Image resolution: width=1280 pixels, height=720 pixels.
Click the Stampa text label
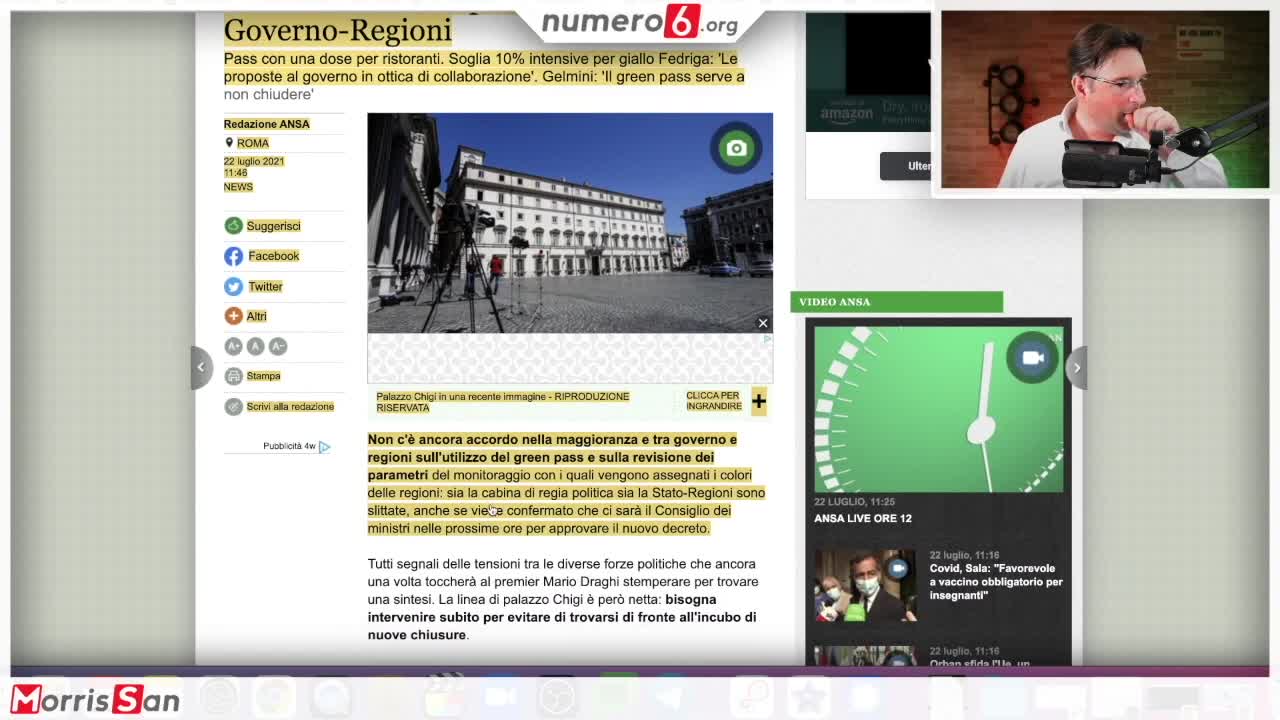pyautogui.click(x=264, y=376)
